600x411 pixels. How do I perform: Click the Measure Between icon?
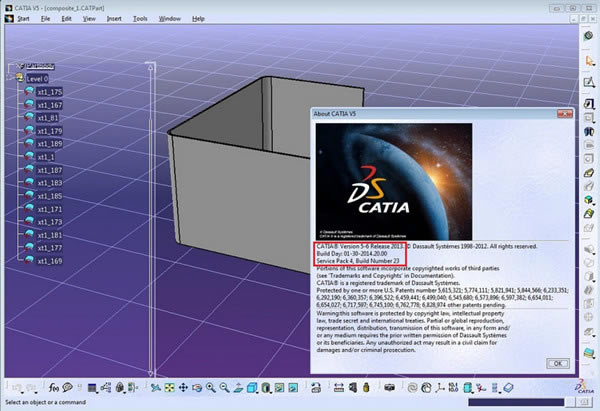[x=339, y=388]
